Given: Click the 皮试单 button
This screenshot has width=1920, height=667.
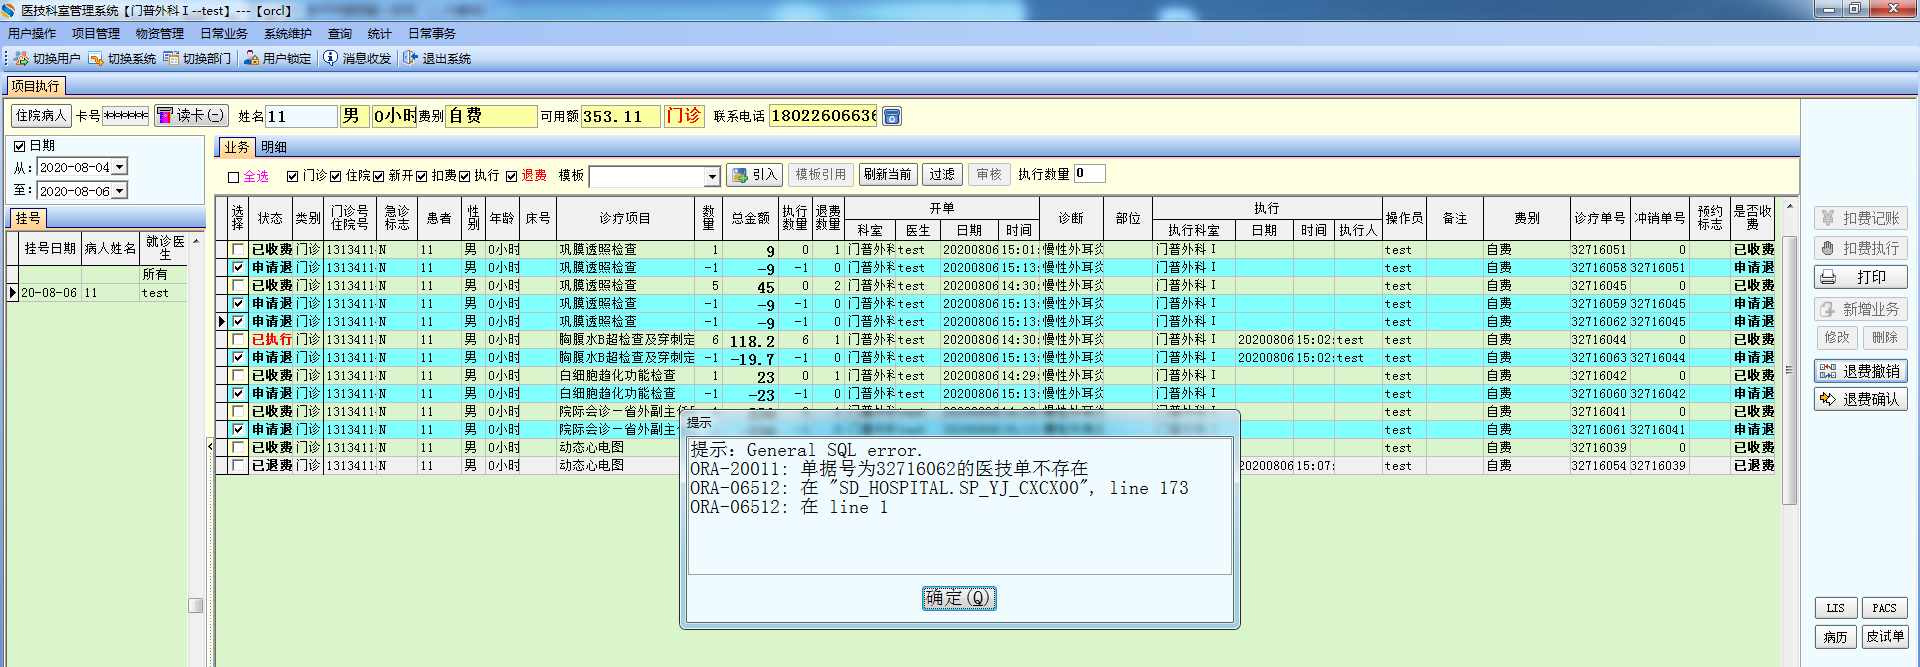Looking at the screenshot, I should pyautogui.click(x=1885, y=637).
